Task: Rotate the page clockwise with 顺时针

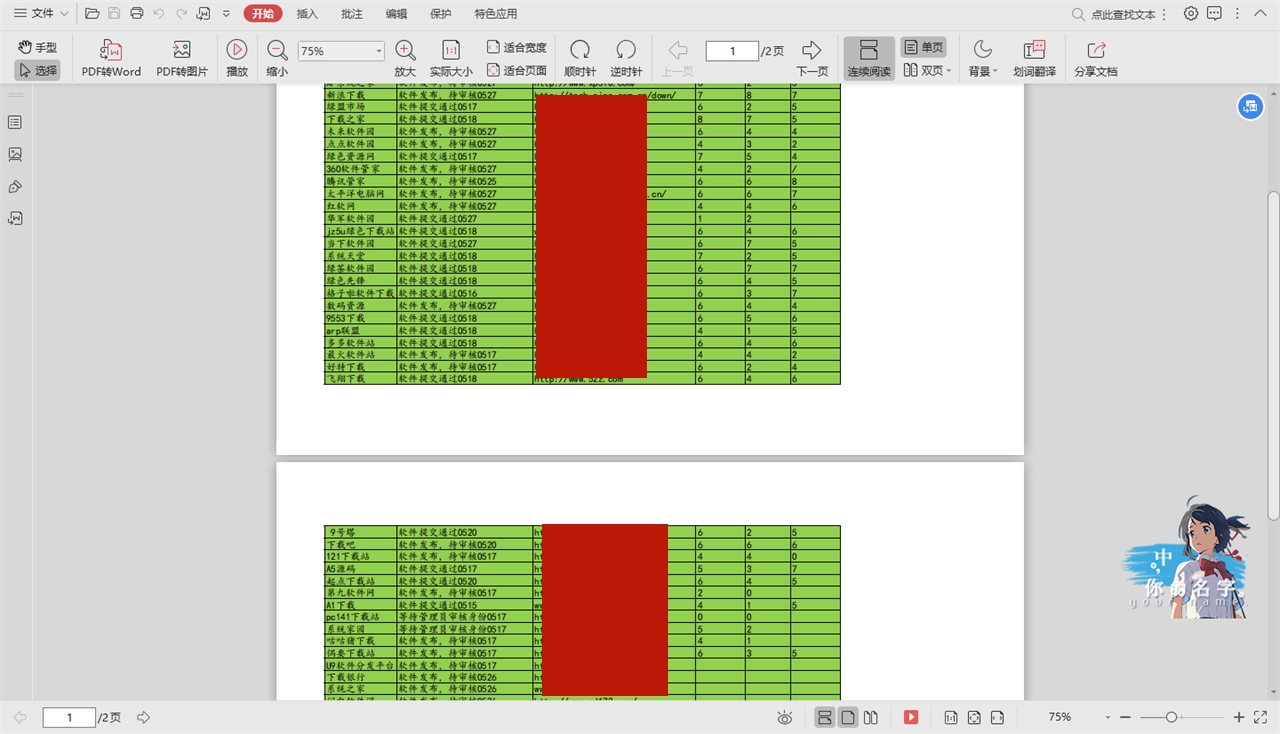Action: [580, 58]
